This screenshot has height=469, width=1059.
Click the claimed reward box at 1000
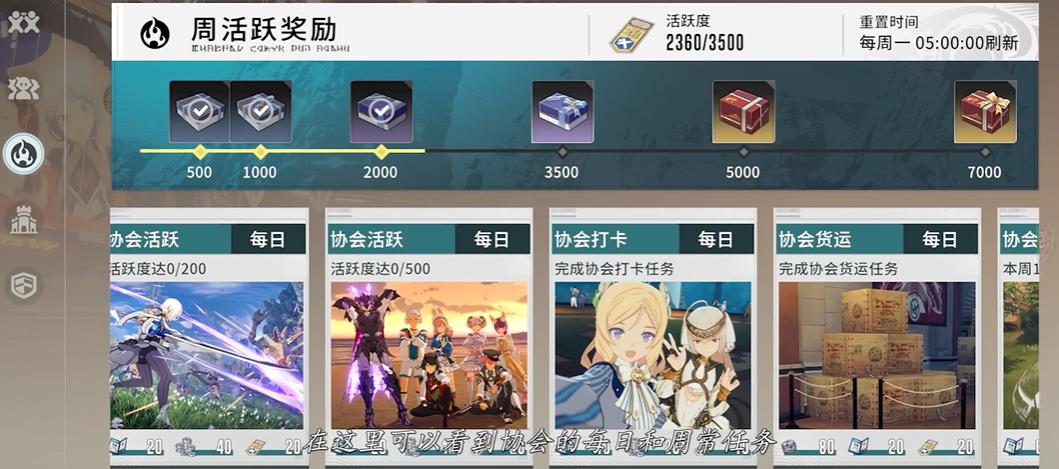click(261, 112)
